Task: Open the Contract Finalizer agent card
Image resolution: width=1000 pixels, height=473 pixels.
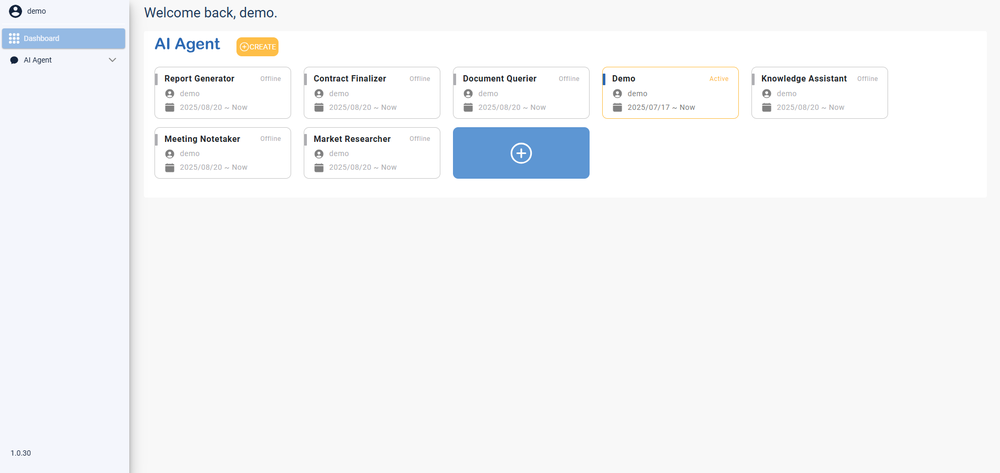Action: click(x=372, y=92)
